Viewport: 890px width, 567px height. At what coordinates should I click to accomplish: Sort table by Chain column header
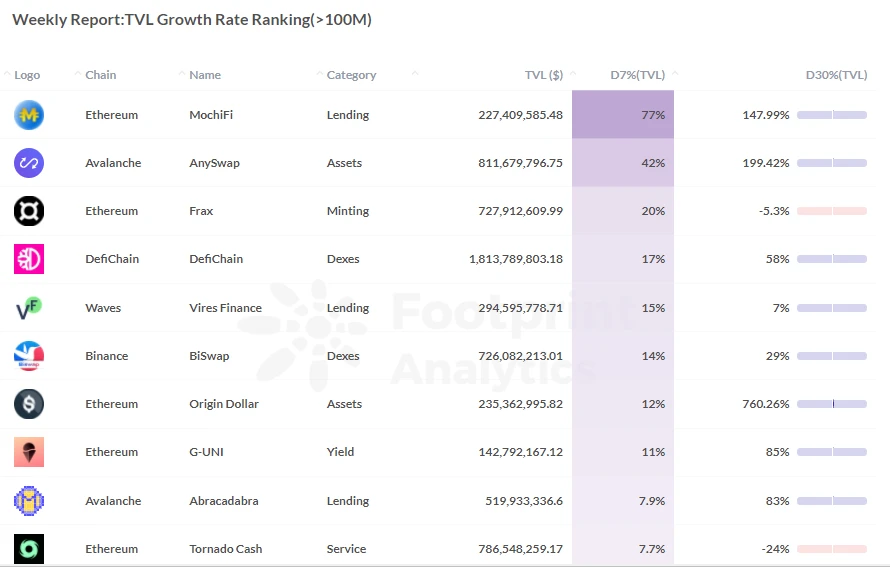coord(100,75)
